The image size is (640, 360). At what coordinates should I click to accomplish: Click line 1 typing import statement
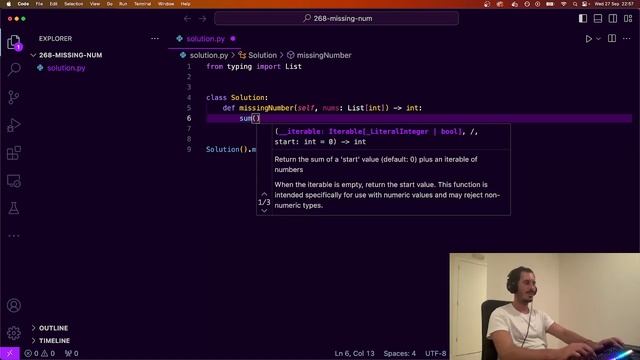coord(254,67)
